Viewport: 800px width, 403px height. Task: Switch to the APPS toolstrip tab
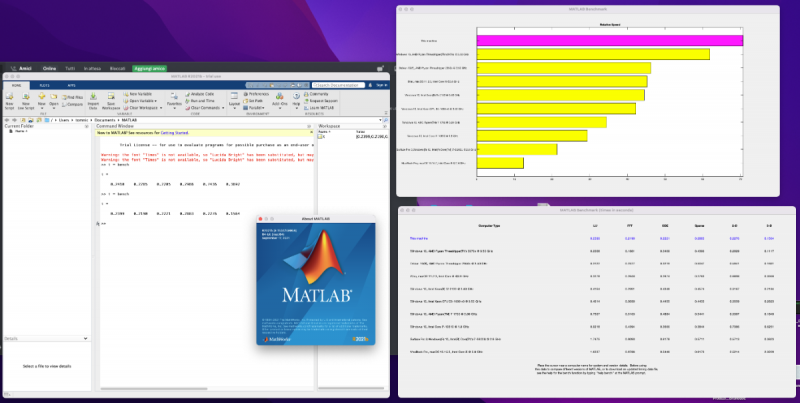pyautogui.click(x=71, y=85)
